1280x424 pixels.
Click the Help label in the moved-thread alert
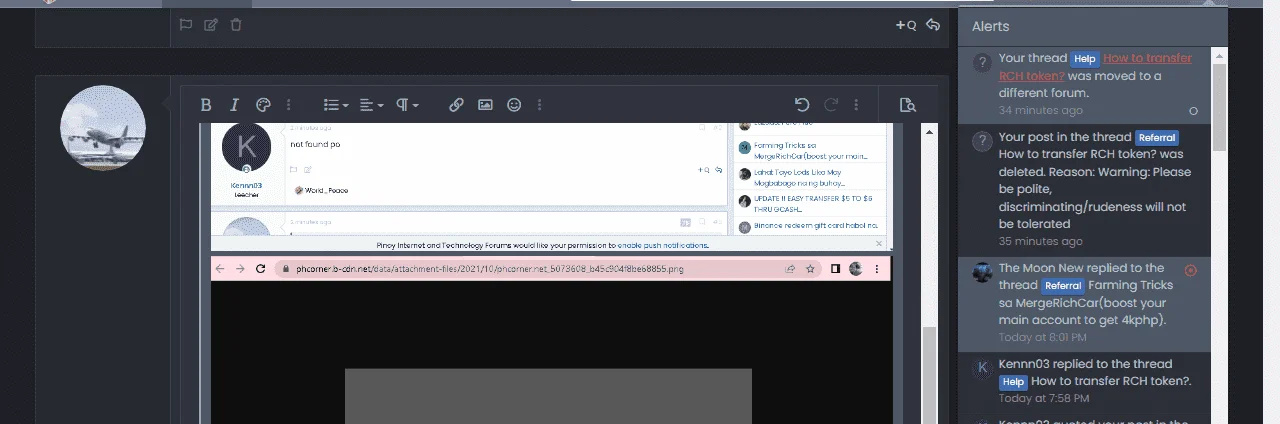tap(1085, 59)
